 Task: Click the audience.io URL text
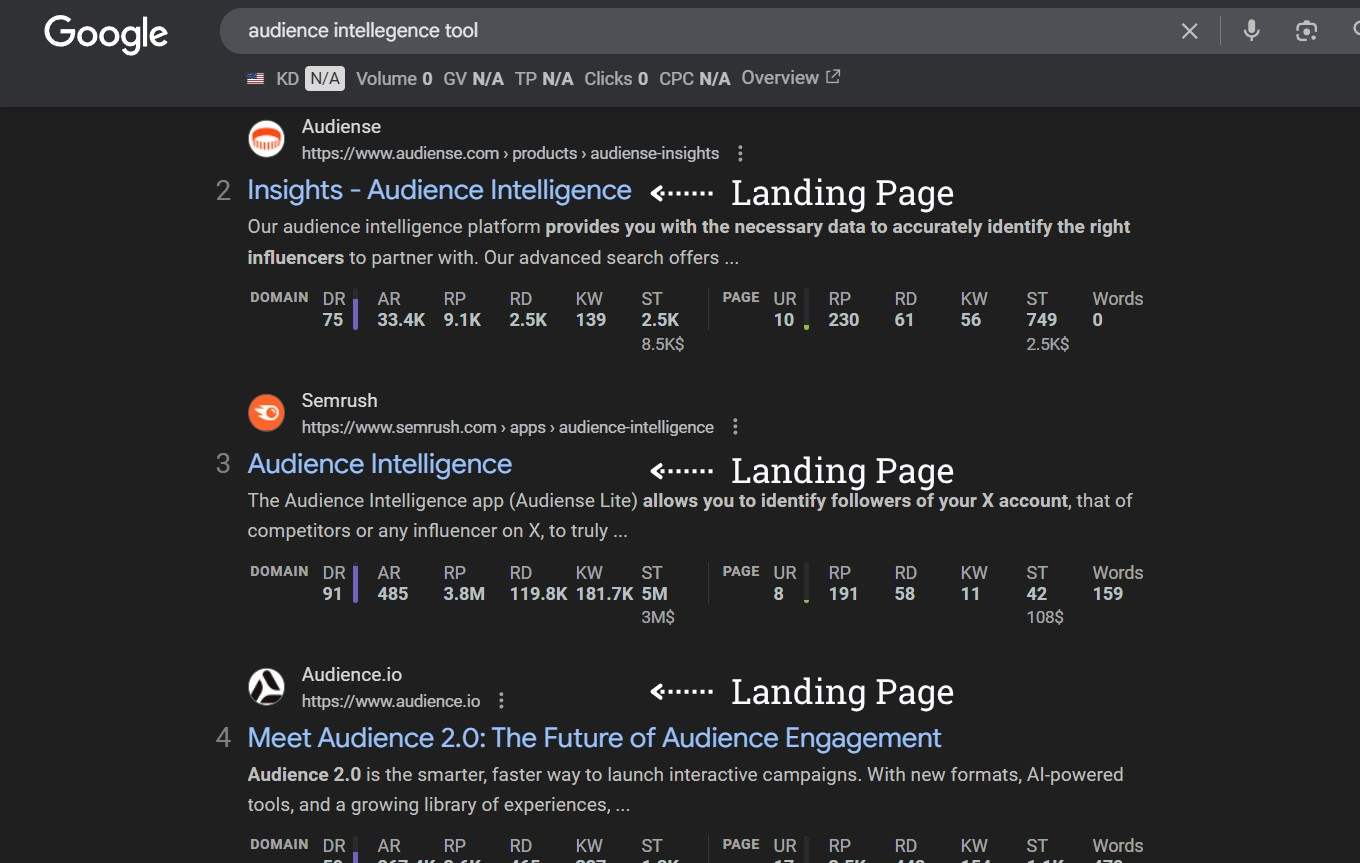[x=391, y=701]
